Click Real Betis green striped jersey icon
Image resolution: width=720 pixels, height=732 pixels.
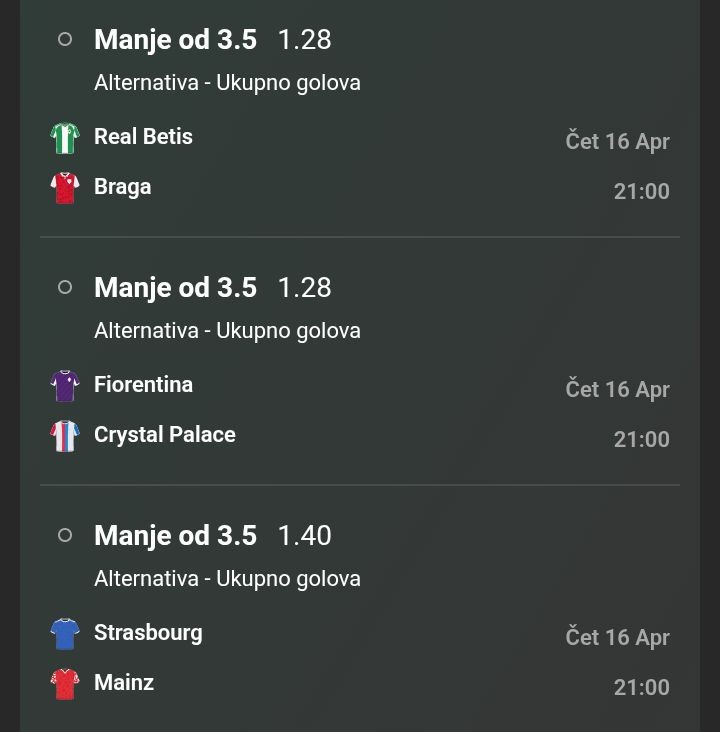click(x=65, y=138)
